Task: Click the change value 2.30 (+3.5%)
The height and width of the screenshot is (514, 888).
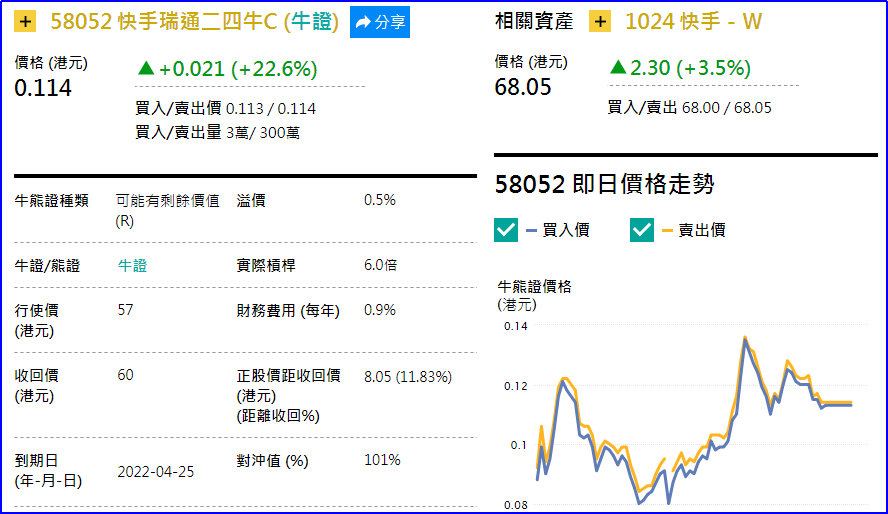Action: click(x=690, y=68)
